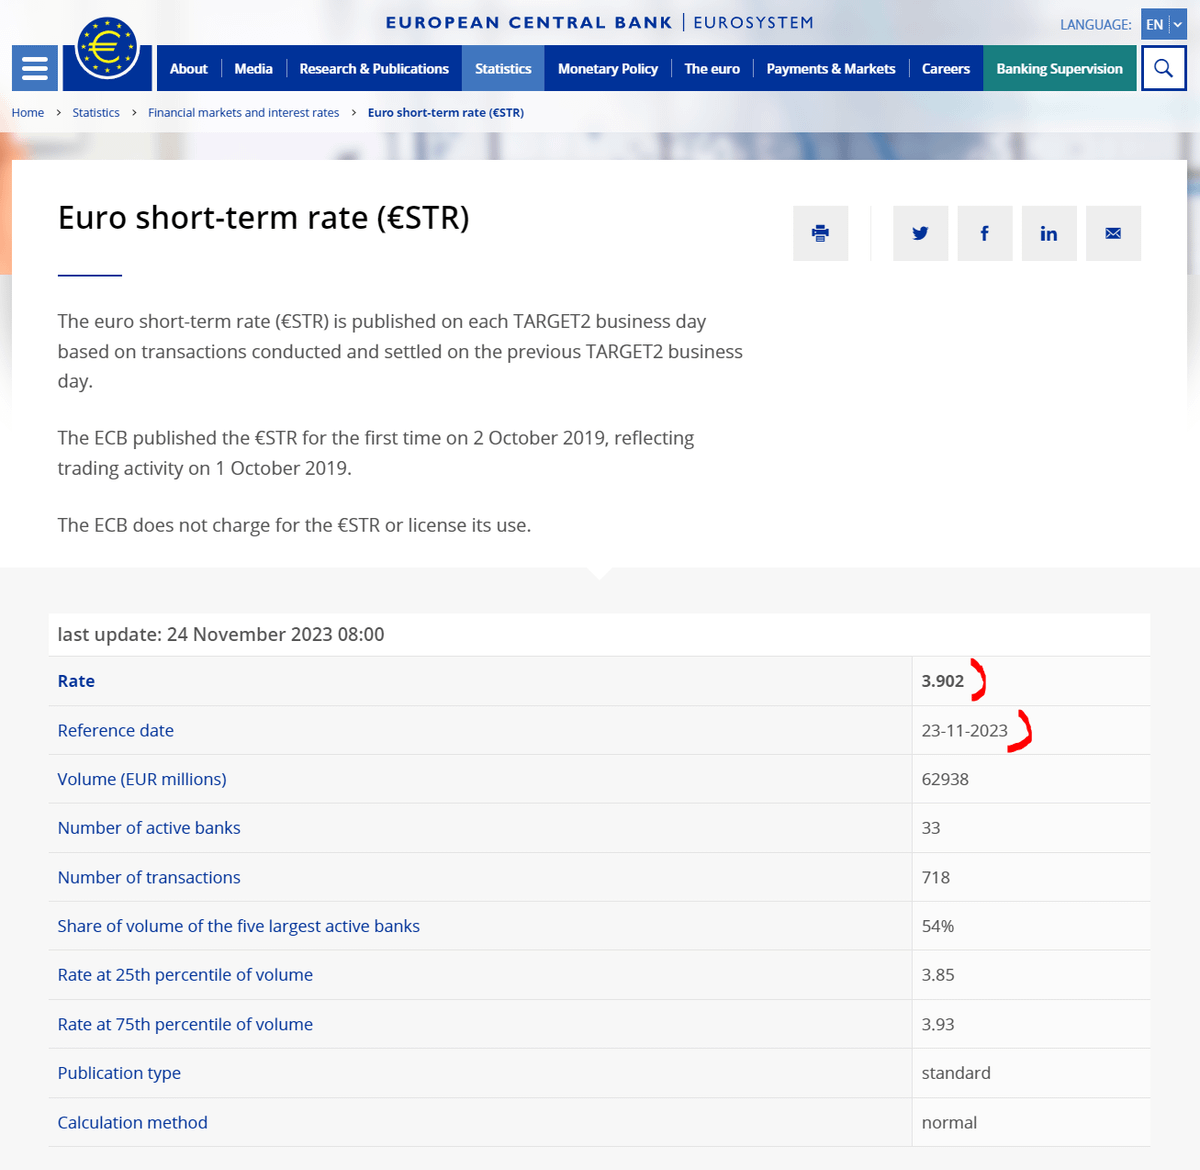Click the ECB euro logo
Image resolution: width=1200 pixels, height=1170 pixels.
[107, 48]
